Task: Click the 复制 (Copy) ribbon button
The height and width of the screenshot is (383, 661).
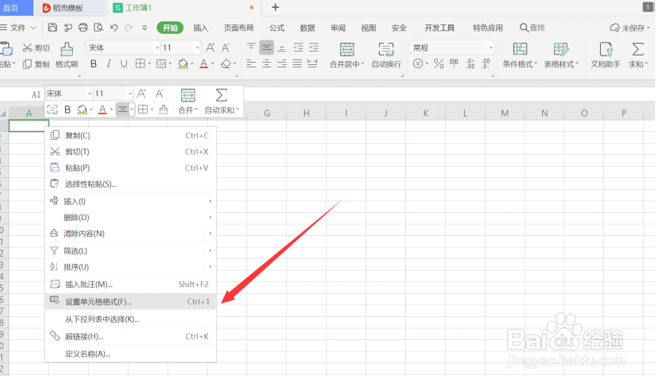Action: click(36, 64)
